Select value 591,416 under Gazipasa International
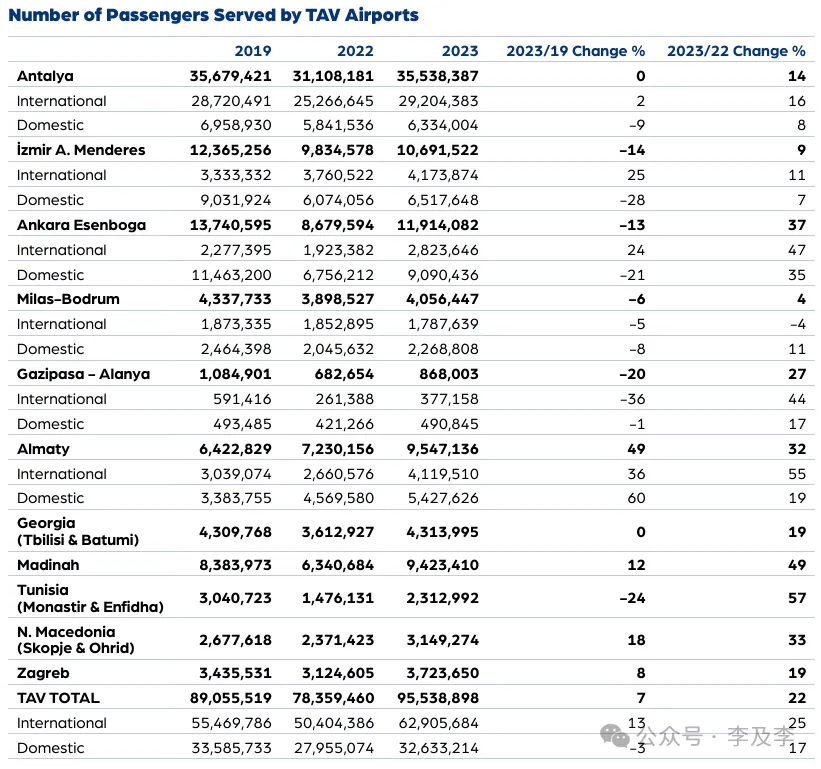Image resolution: width=821 pixels, height=769 pixels. pyautogui.click(x=242, y=399)
